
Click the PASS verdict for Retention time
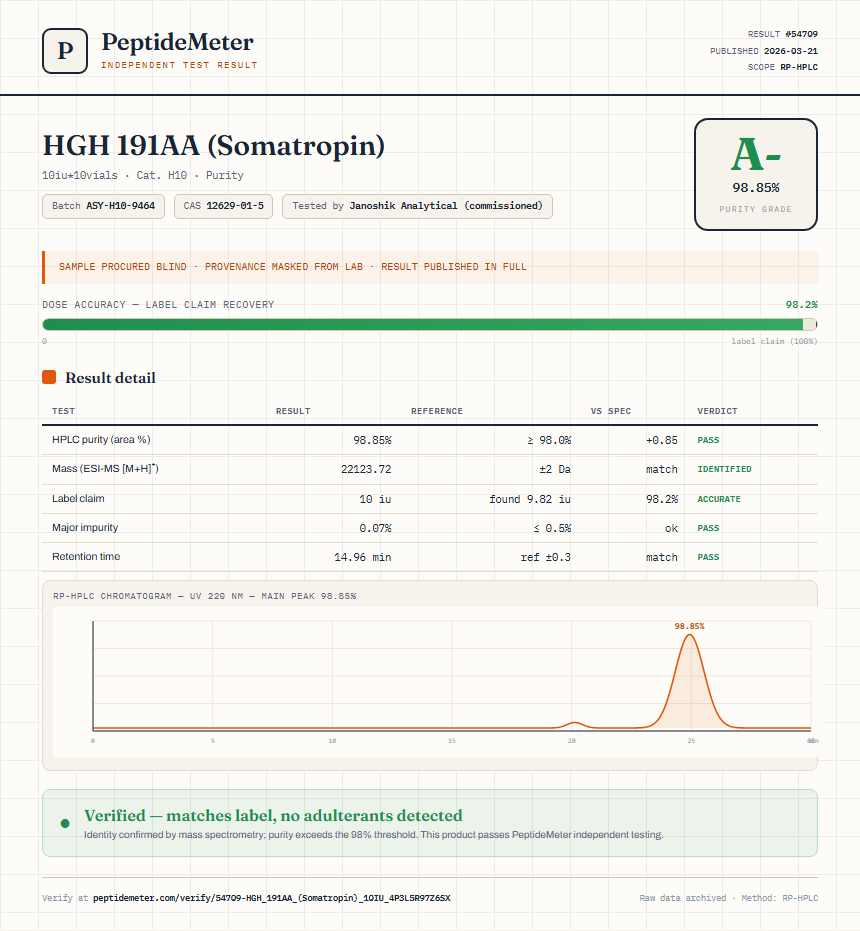click(x=708, y=557)
